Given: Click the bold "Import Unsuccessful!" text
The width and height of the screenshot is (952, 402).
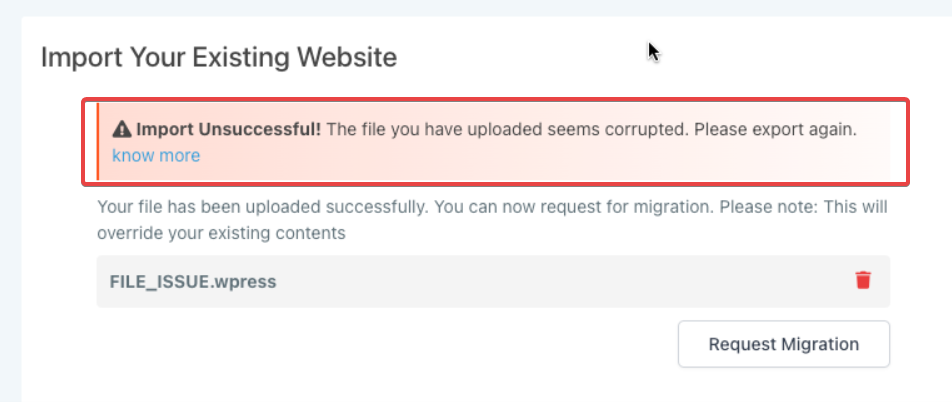Looking at the screenshot, I should point(229,130).
